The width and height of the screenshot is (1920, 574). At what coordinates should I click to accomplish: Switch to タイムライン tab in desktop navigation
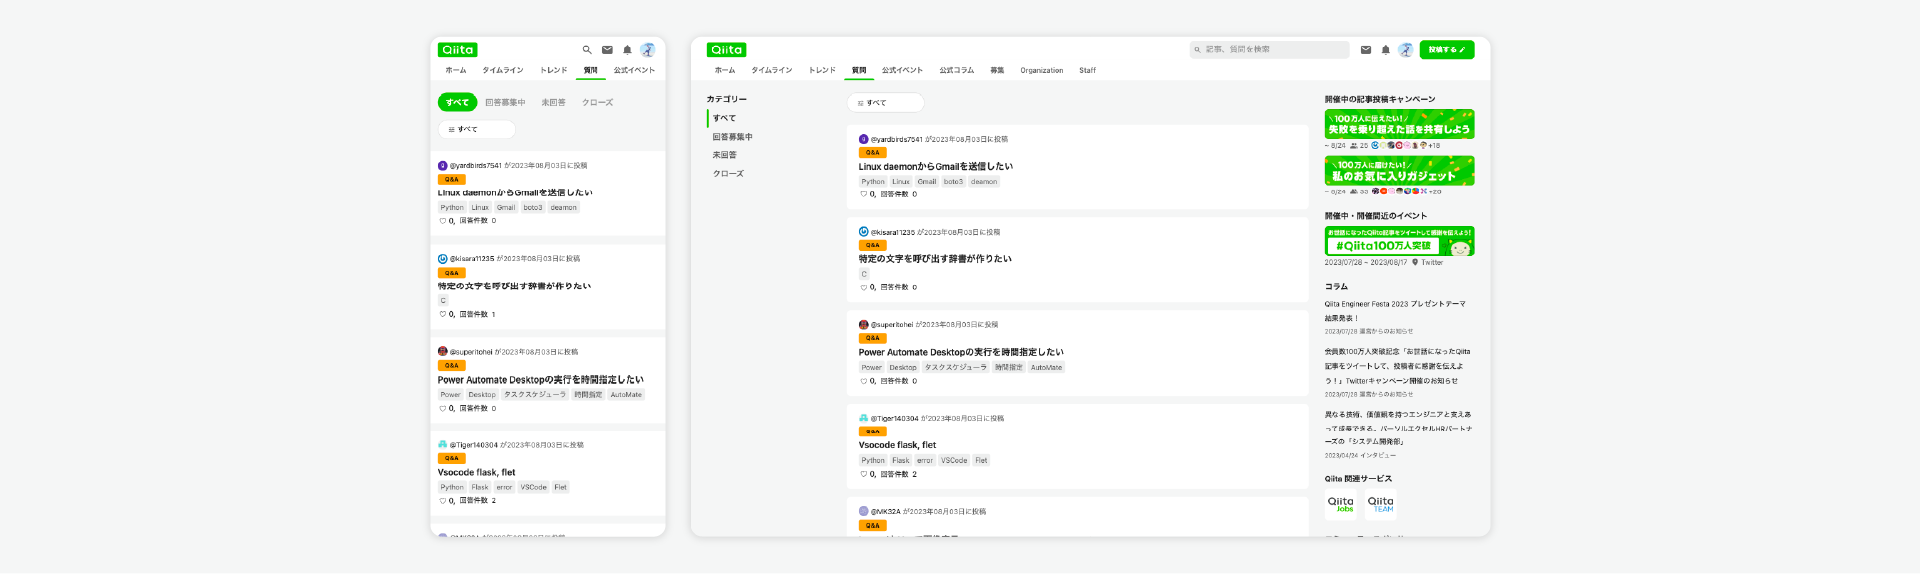[x=772, y=70]
